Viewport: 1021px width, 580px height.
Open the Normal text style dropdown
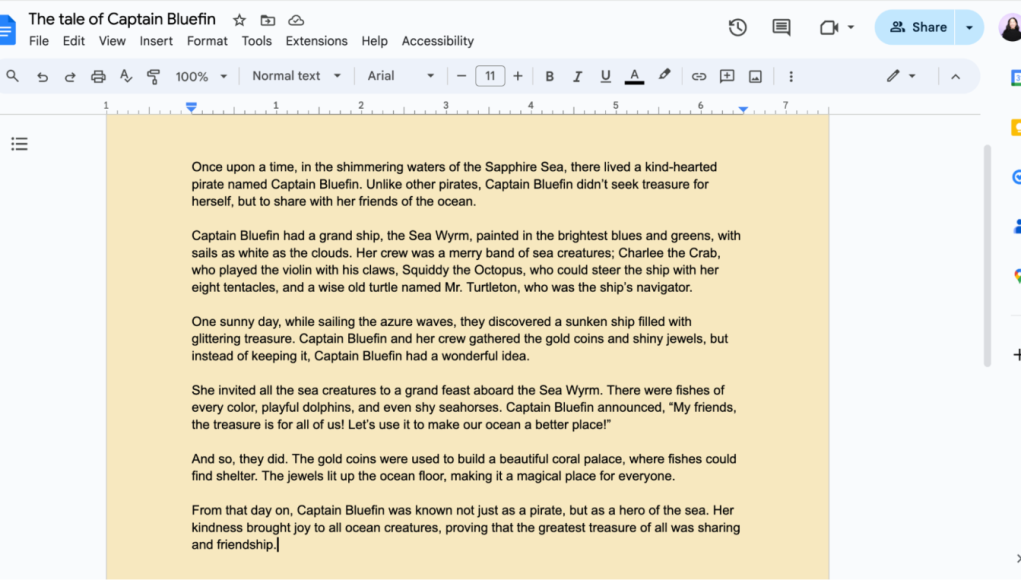click(296, 76)
